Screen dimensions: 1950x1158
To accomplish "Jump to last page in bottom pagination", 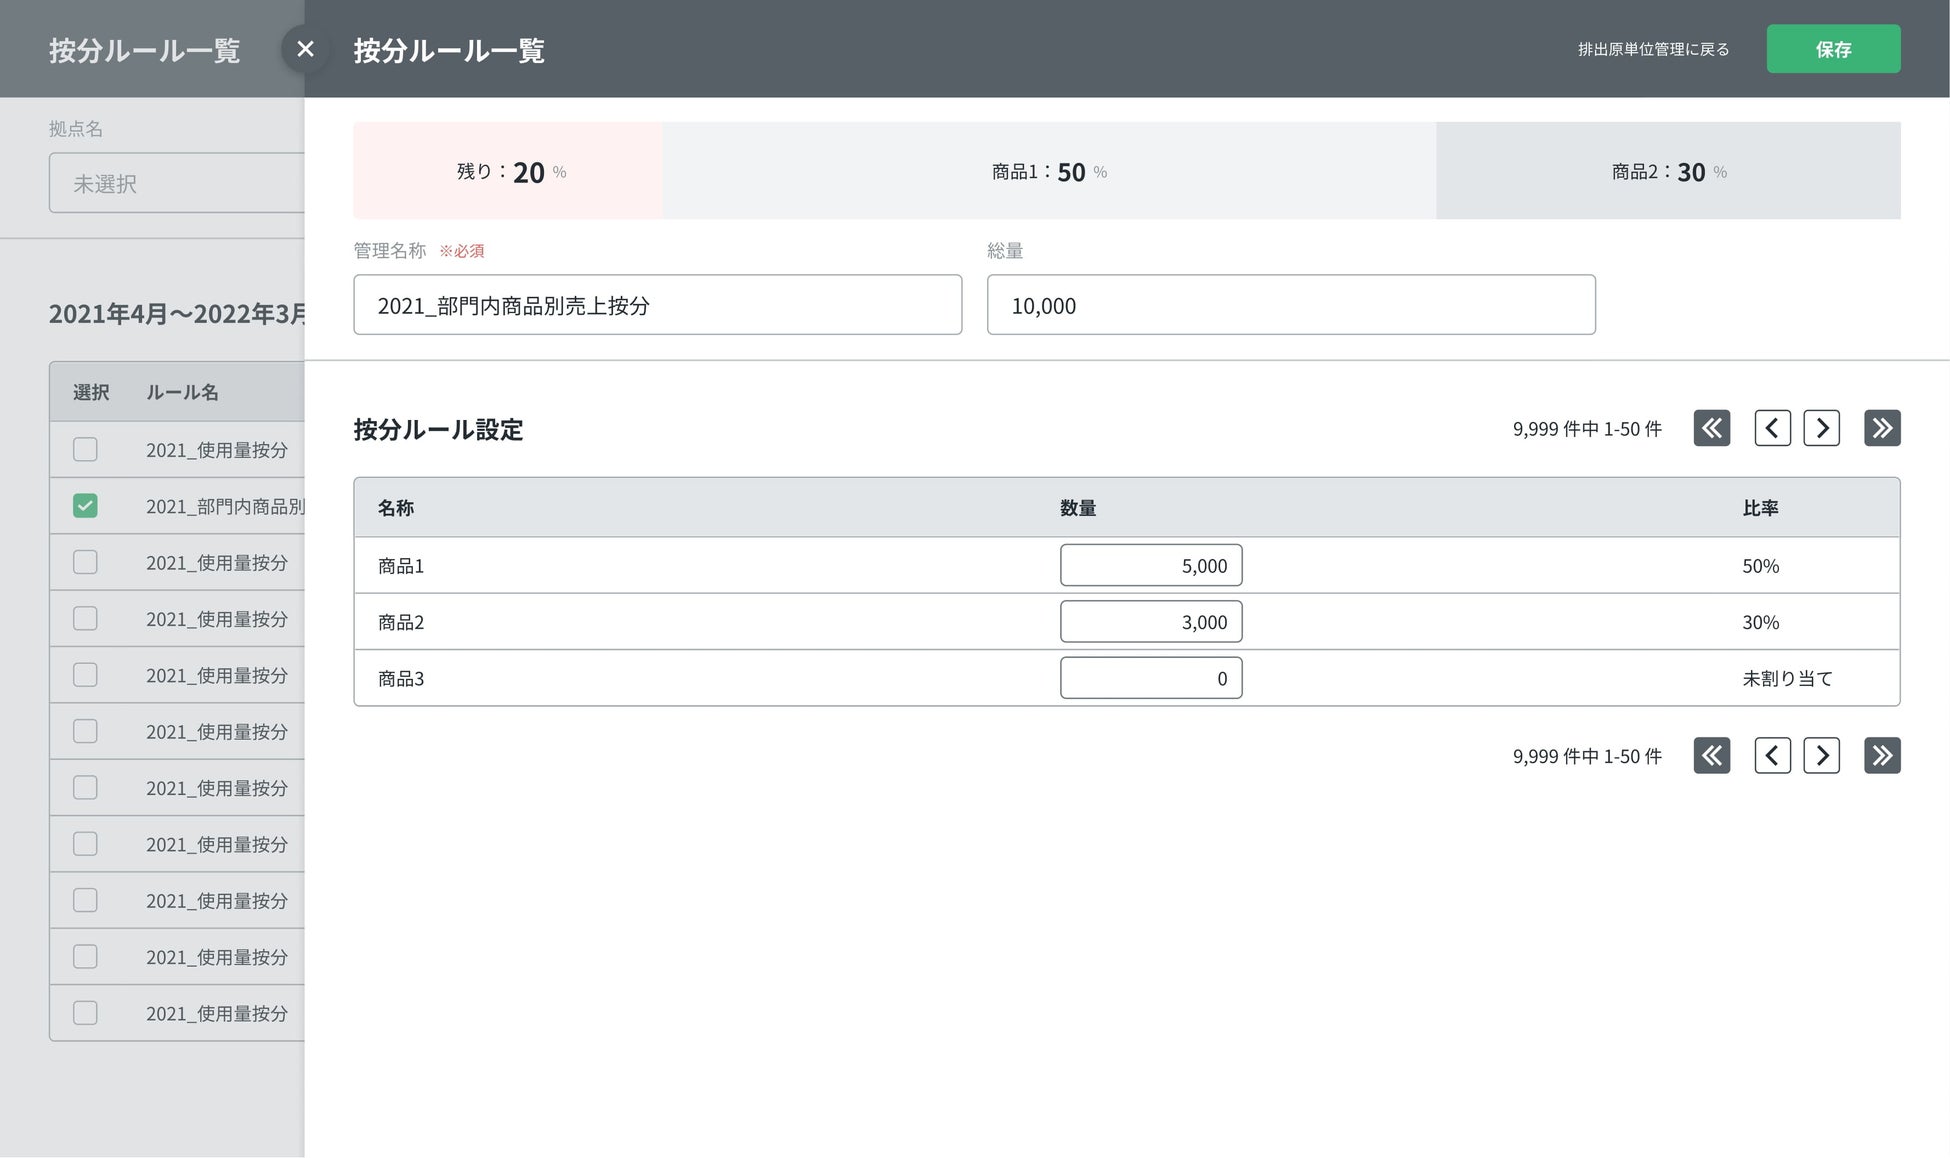I will coord(1882,755).
